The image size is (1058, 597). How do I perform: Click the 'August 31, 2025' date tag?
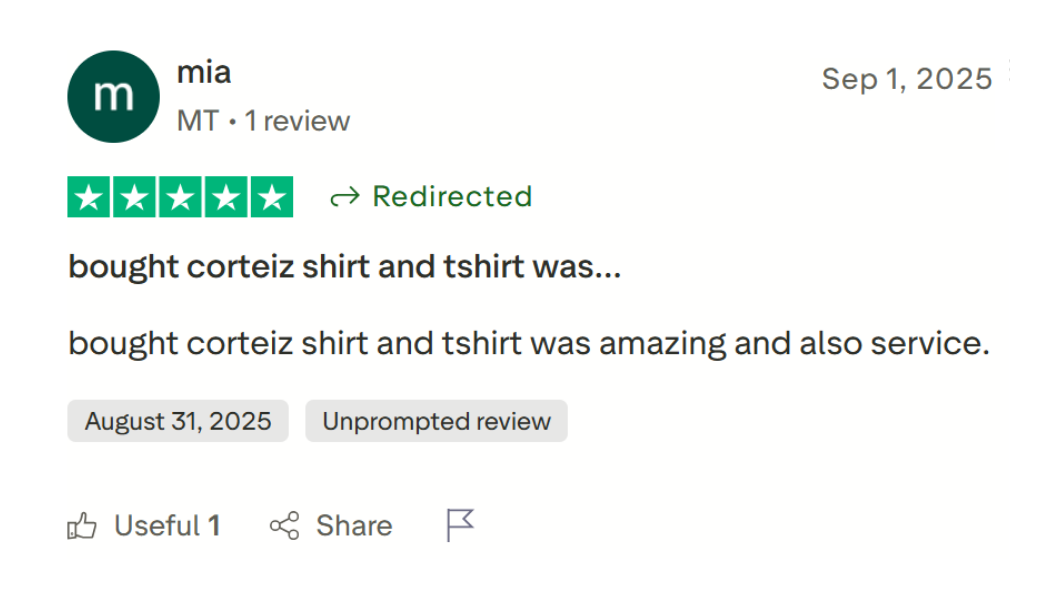pos(178,421)
